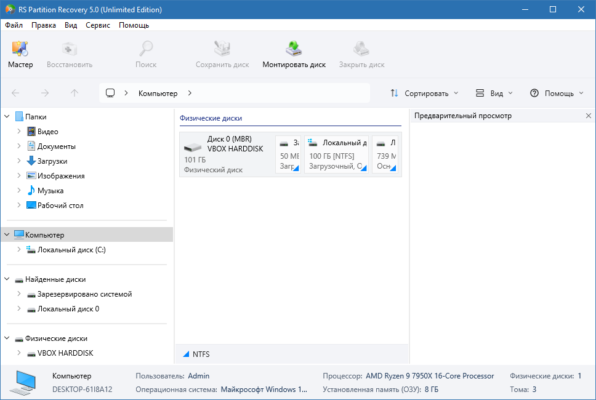Go back with the left arrow
The height and width of the screenshot is (400, 596).
pyautogui.click(x=16, y=93)
